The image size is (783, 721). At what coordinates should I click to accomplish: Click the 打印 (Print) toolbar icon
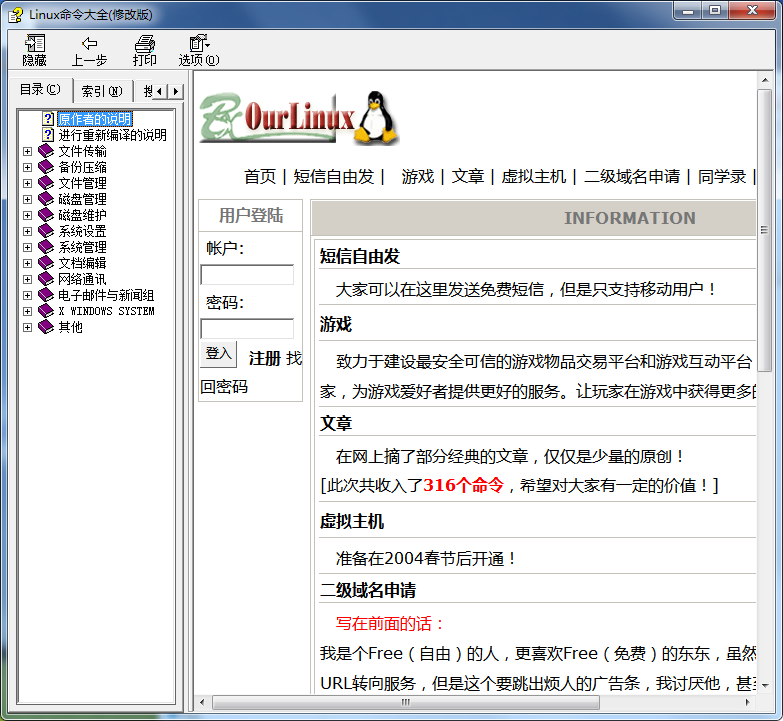pyautogui.click(x=145, y=44)
